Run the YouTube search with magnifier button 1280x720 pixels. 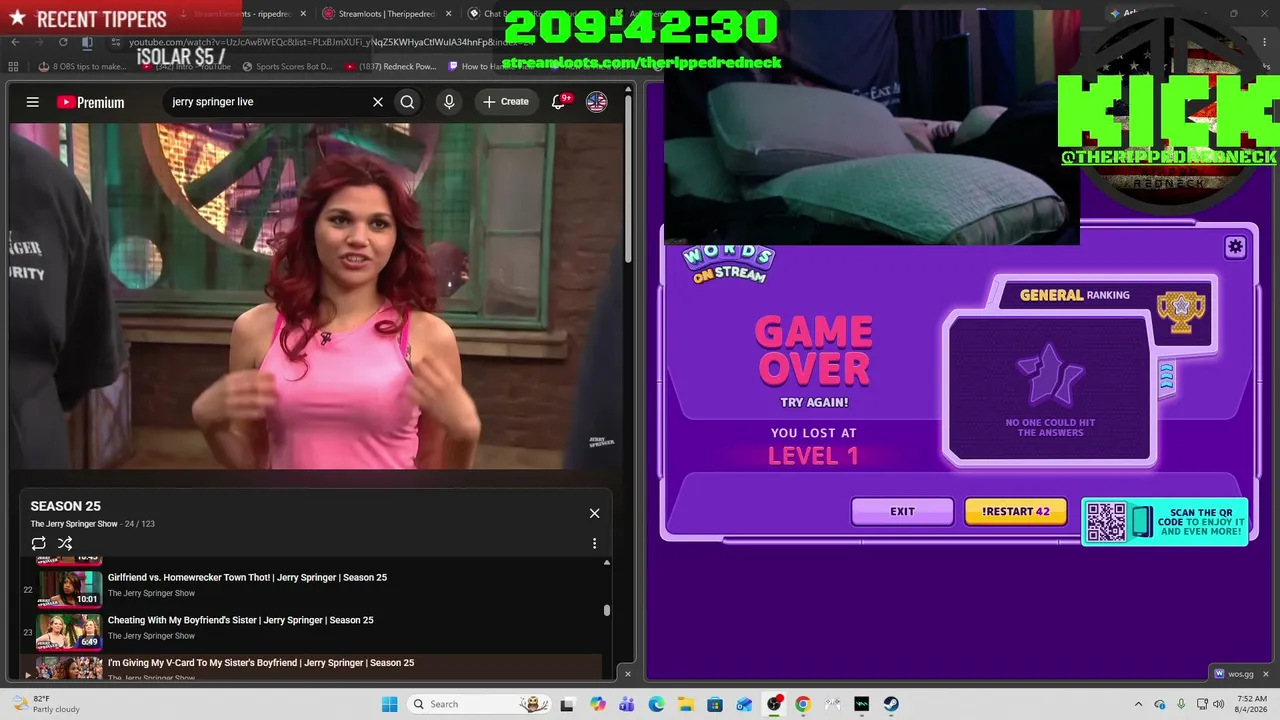(x=407, y=102)
